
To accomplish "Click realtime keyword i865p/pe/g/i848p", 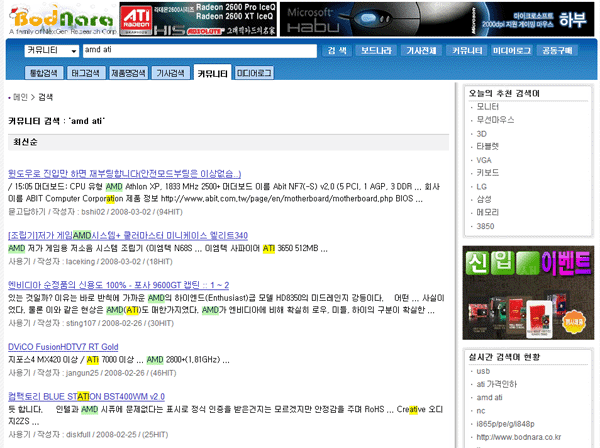I will pyautogui.click(x=505, y=424).
